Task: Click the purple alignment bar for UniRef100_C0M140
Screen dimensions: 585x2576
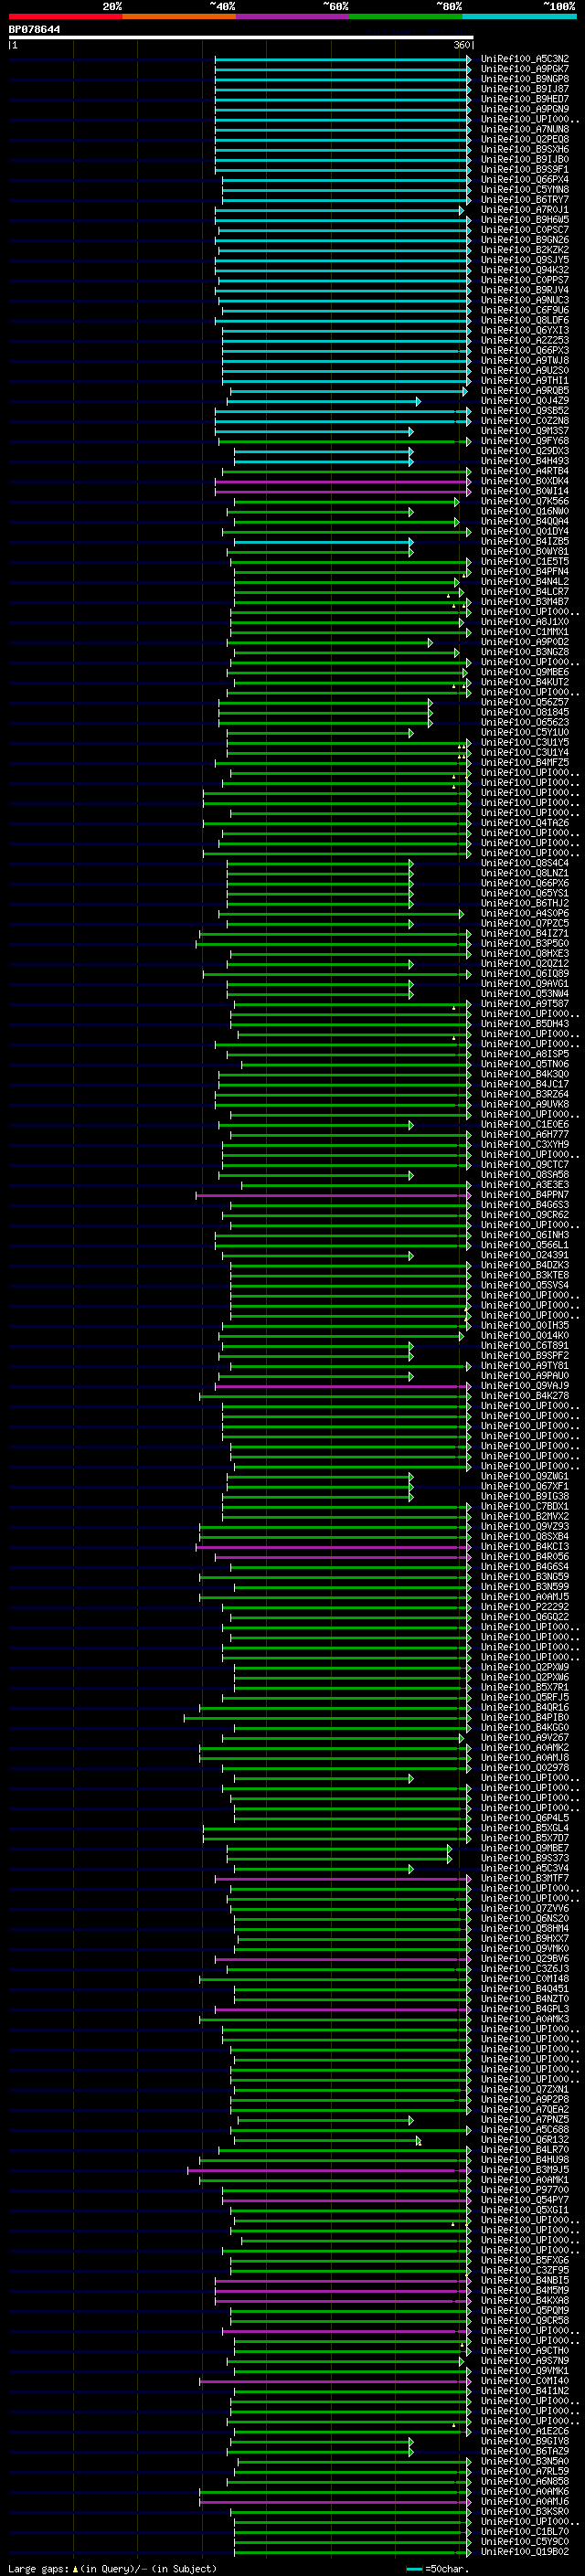Action: [x=335, y=2381]
